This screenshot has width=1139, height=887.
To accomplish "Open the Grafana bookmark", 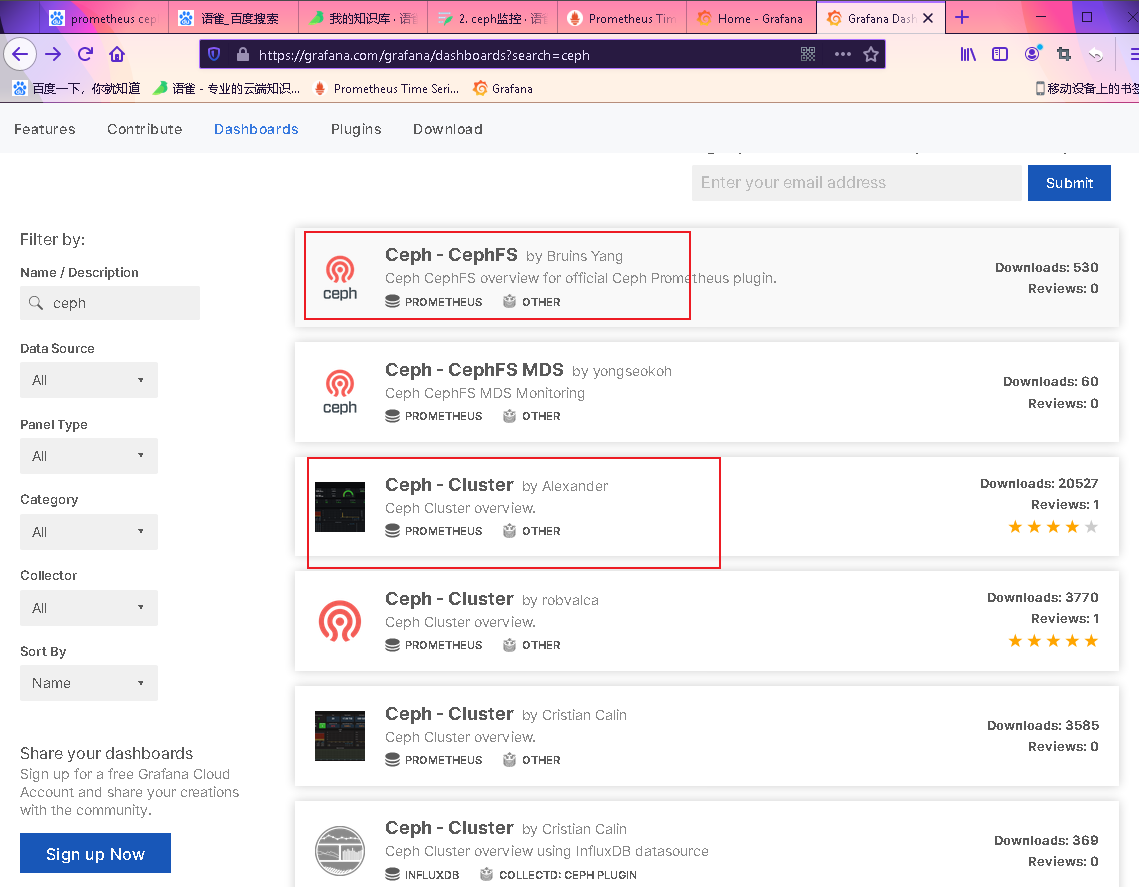I will coord(503,89).
